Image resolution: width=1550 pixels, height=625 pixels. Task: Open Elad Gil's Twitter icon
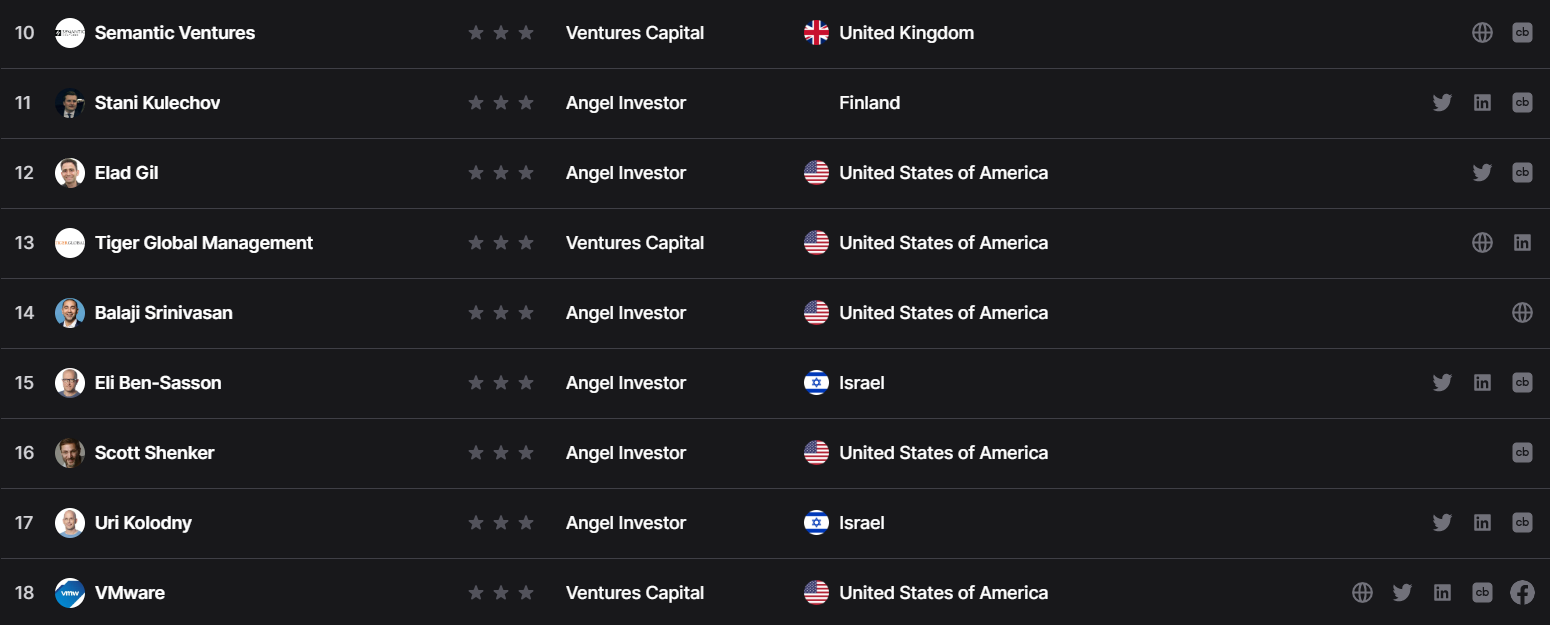[1482, 173]
